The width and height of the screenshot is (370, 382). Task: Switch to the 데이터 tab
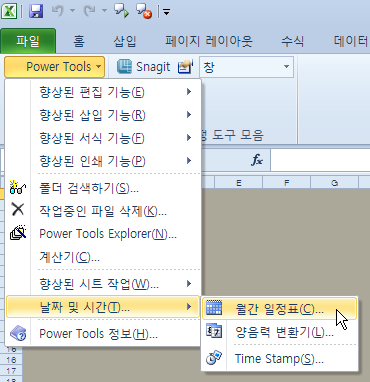click(x=351, y=41)
